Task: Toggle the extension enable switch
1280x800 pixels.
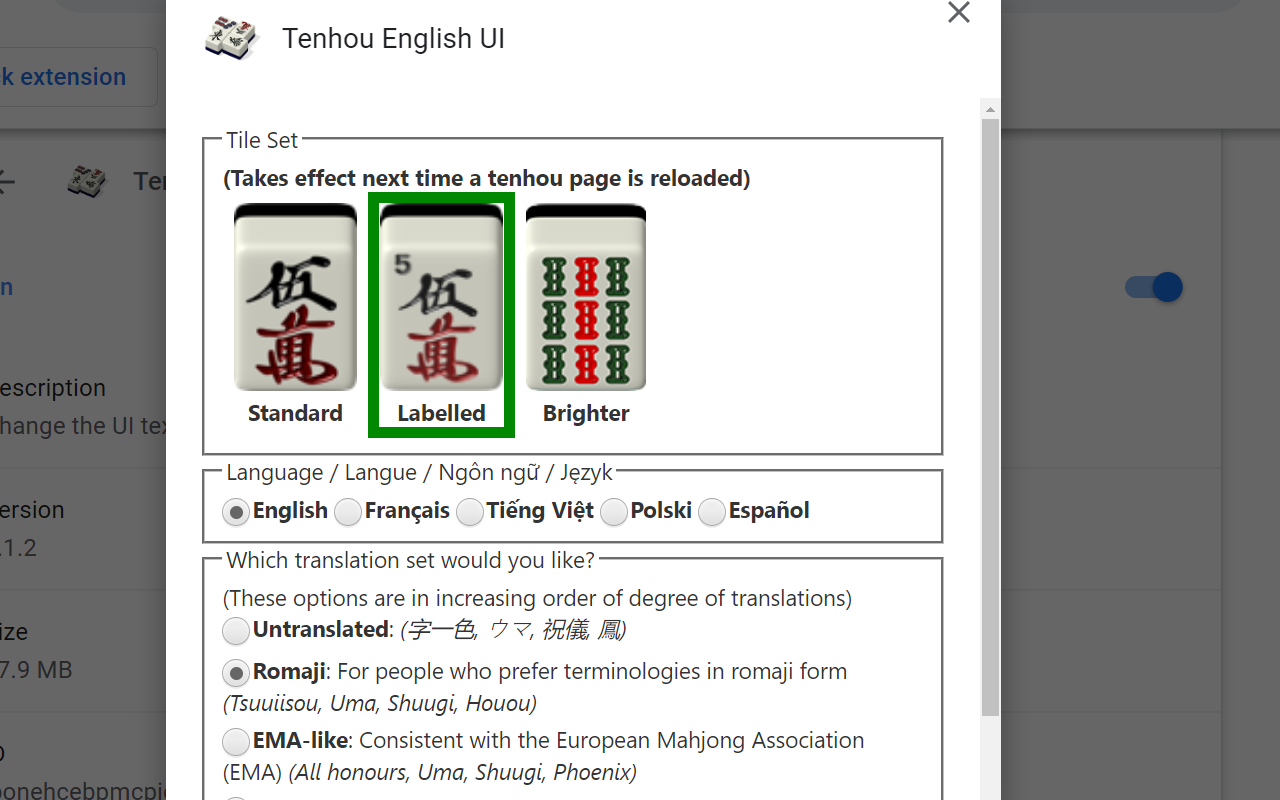Action: pyautogui.click(x=1152, y=287)
